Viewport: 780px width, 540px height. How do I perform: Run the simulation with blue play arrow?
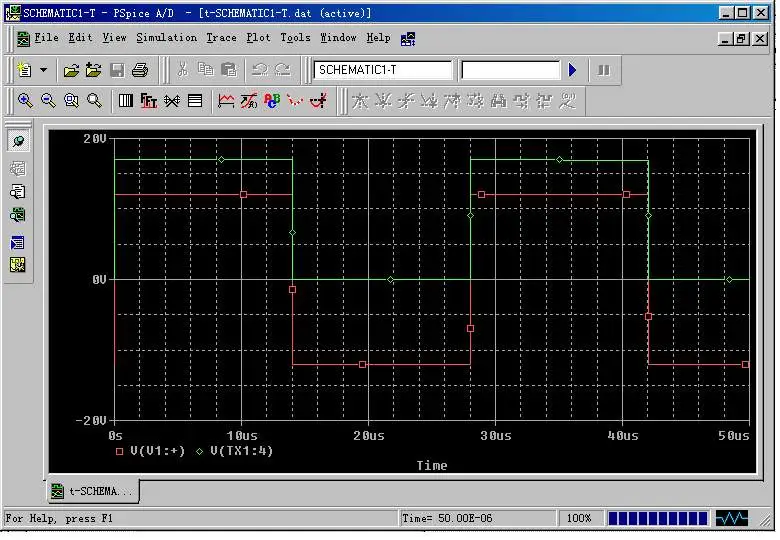[x=573, y=70]
